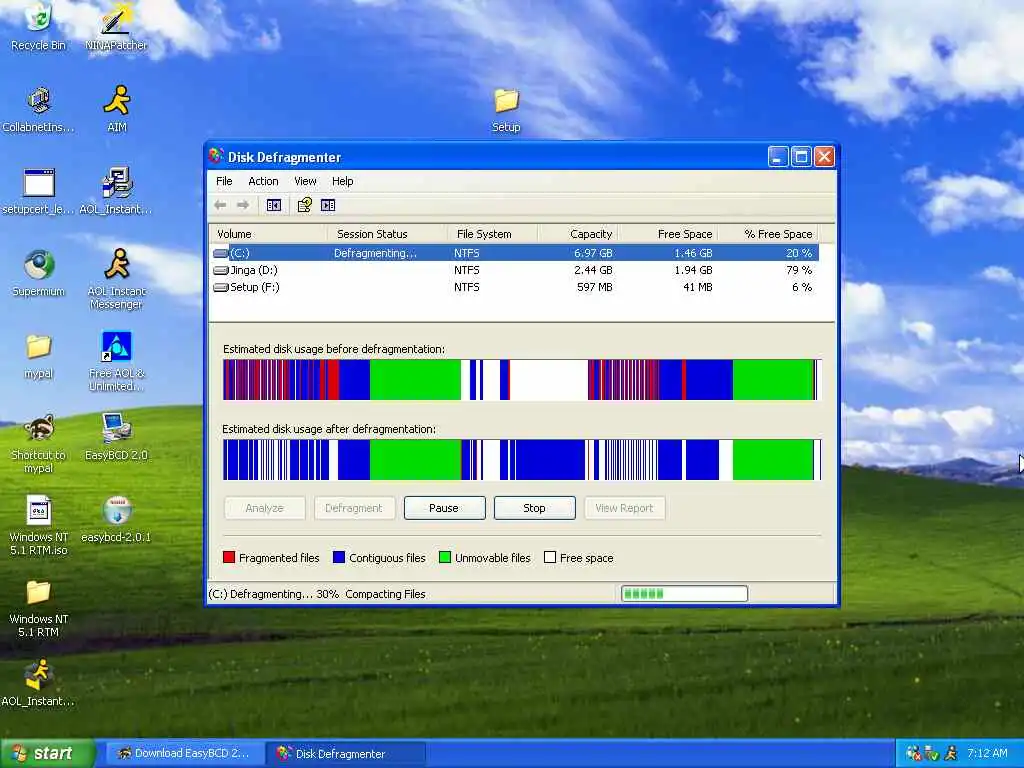The image size is (1024, 768).
Task: Click the green defragmentation progress bar
Action: click(x=684, y=593)
